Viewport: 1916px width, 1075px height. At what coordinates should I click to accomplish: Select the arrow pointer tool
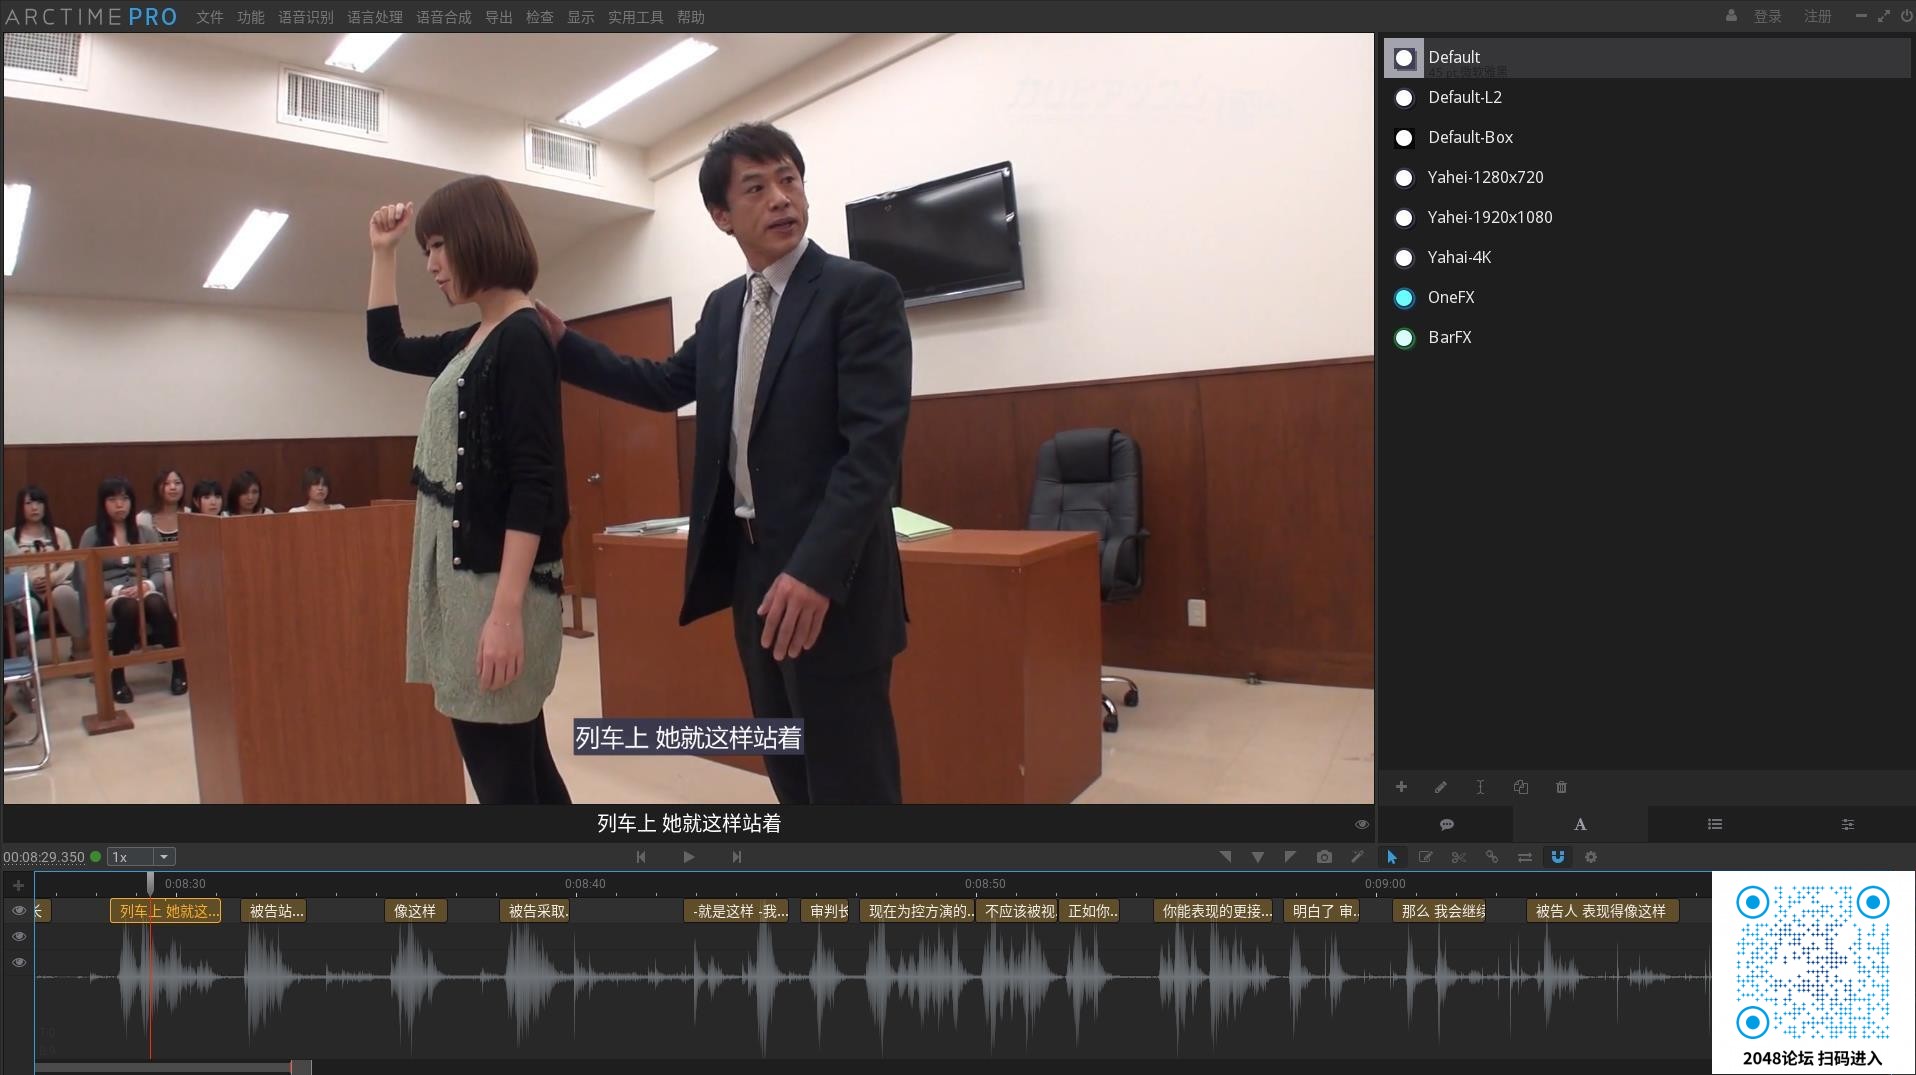tap(1392, 857)
